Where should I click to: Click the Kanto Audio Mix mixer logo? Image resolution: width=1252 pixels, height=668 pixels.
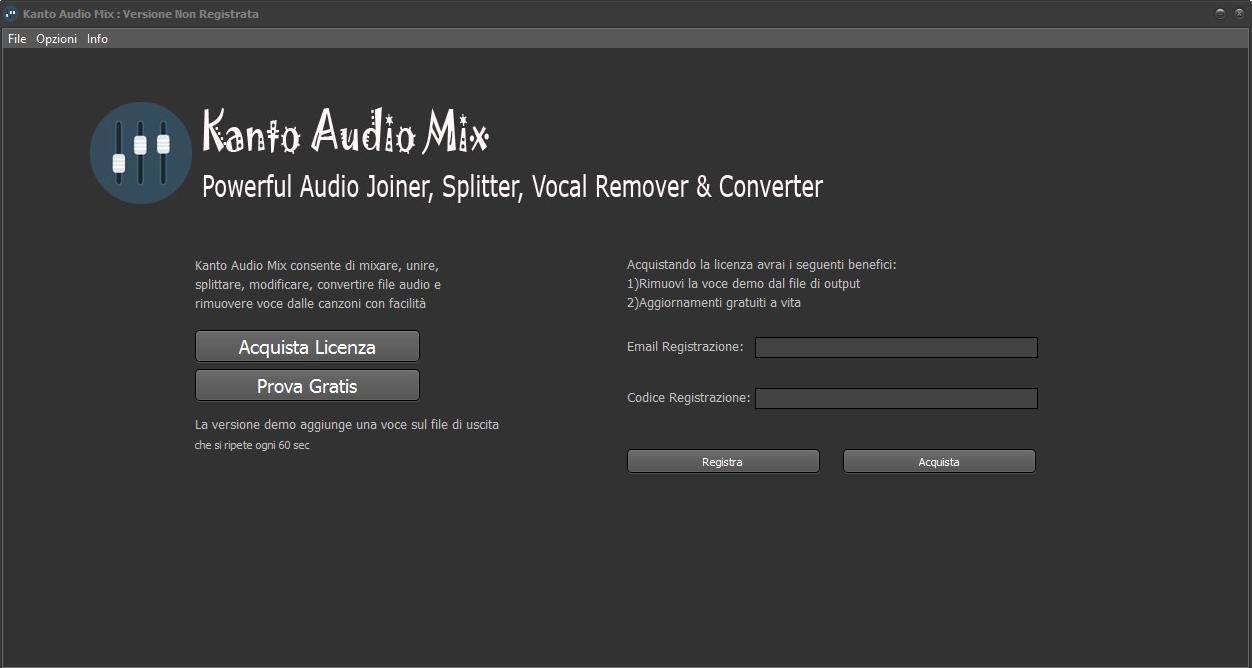click(x=140, y=153)
